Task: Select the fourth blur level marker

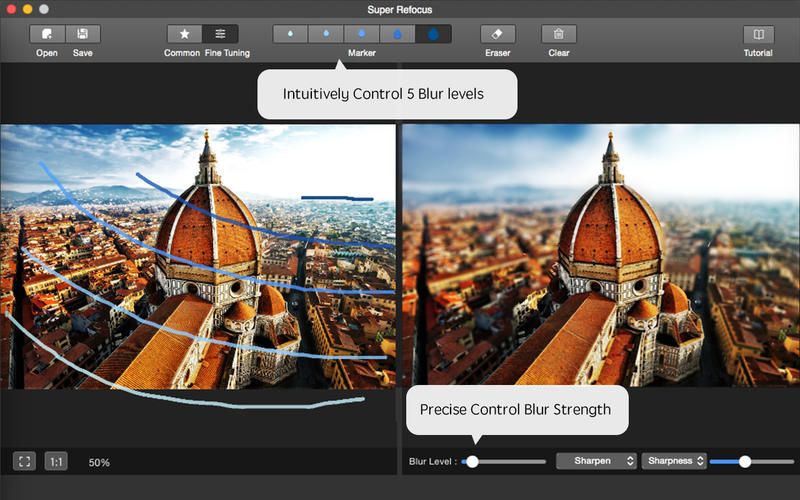Action: (x=397, y=34)
